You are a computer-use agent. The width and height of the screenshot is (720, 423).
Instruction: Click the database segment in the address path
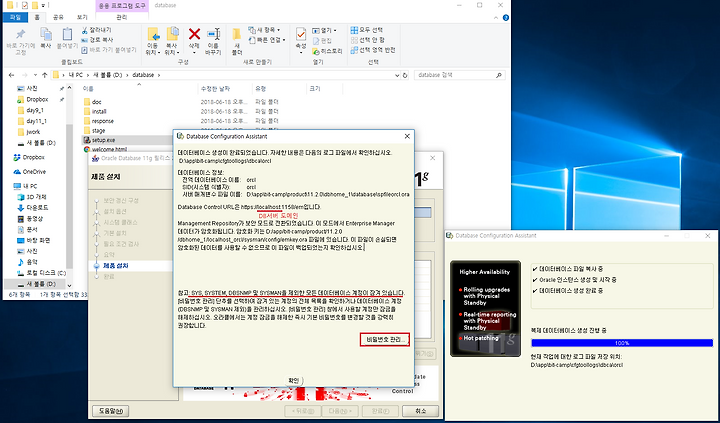point(143,75)
